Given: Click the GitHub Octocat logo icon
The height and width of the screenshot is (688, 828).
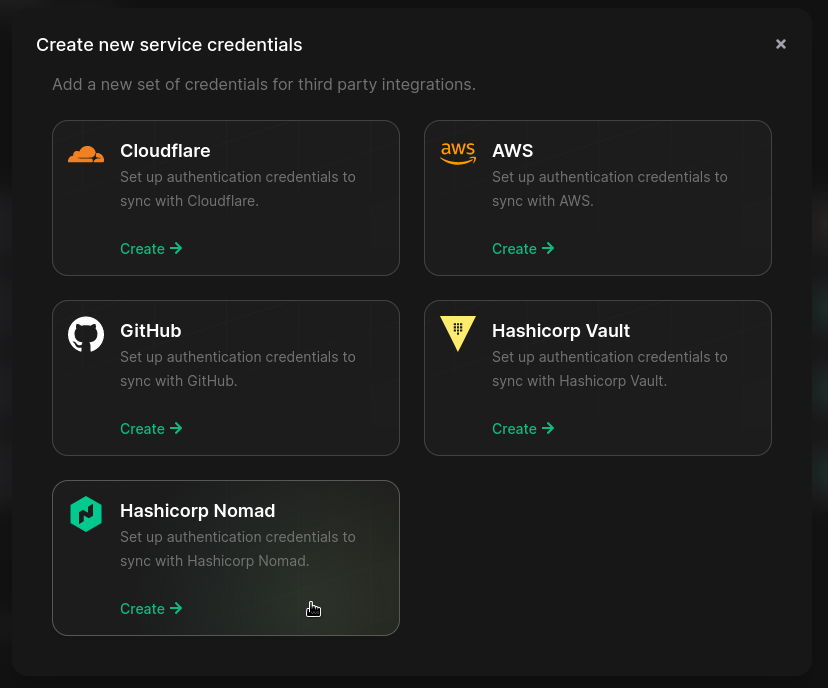Looking at the screenshot, I should pyautogui.click(x=86, y=334).
